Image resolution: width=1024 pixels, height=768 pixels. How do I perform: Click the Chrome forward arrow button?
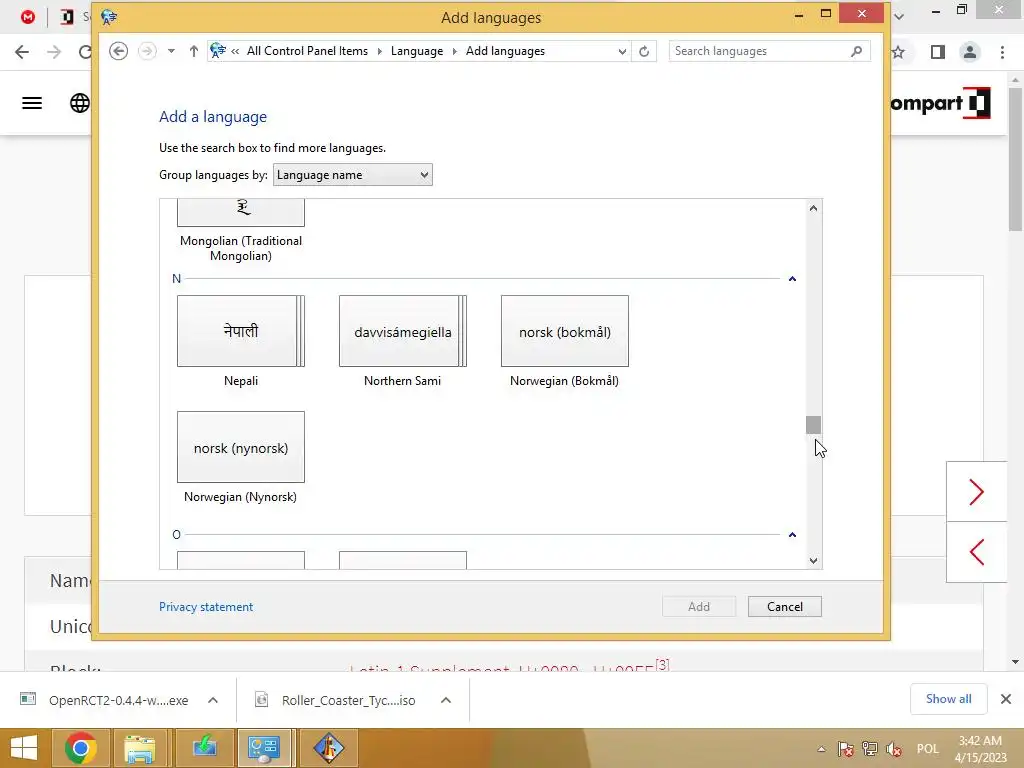tap(54, 52)
